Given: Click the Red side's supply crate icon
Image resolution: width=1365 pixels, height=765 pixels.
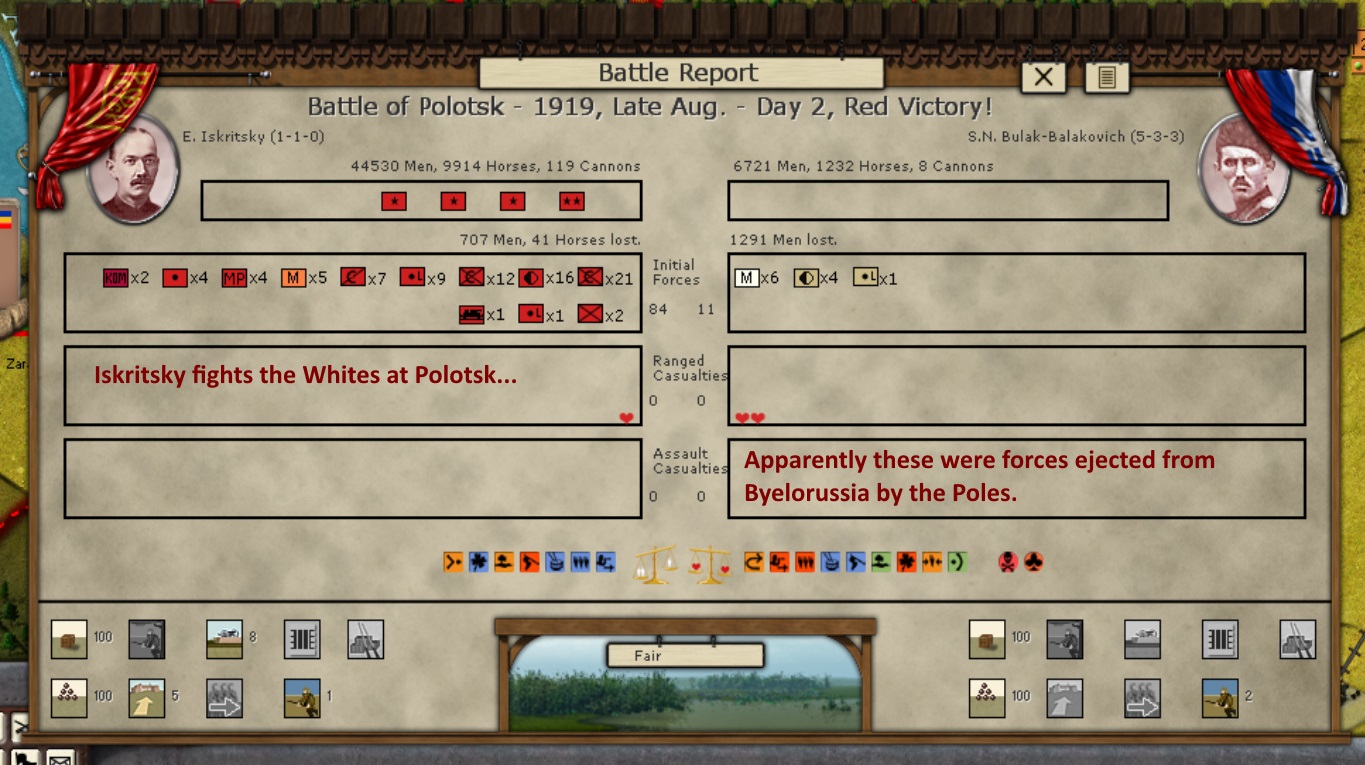Looking at the screenshot, I should [69, 639].
